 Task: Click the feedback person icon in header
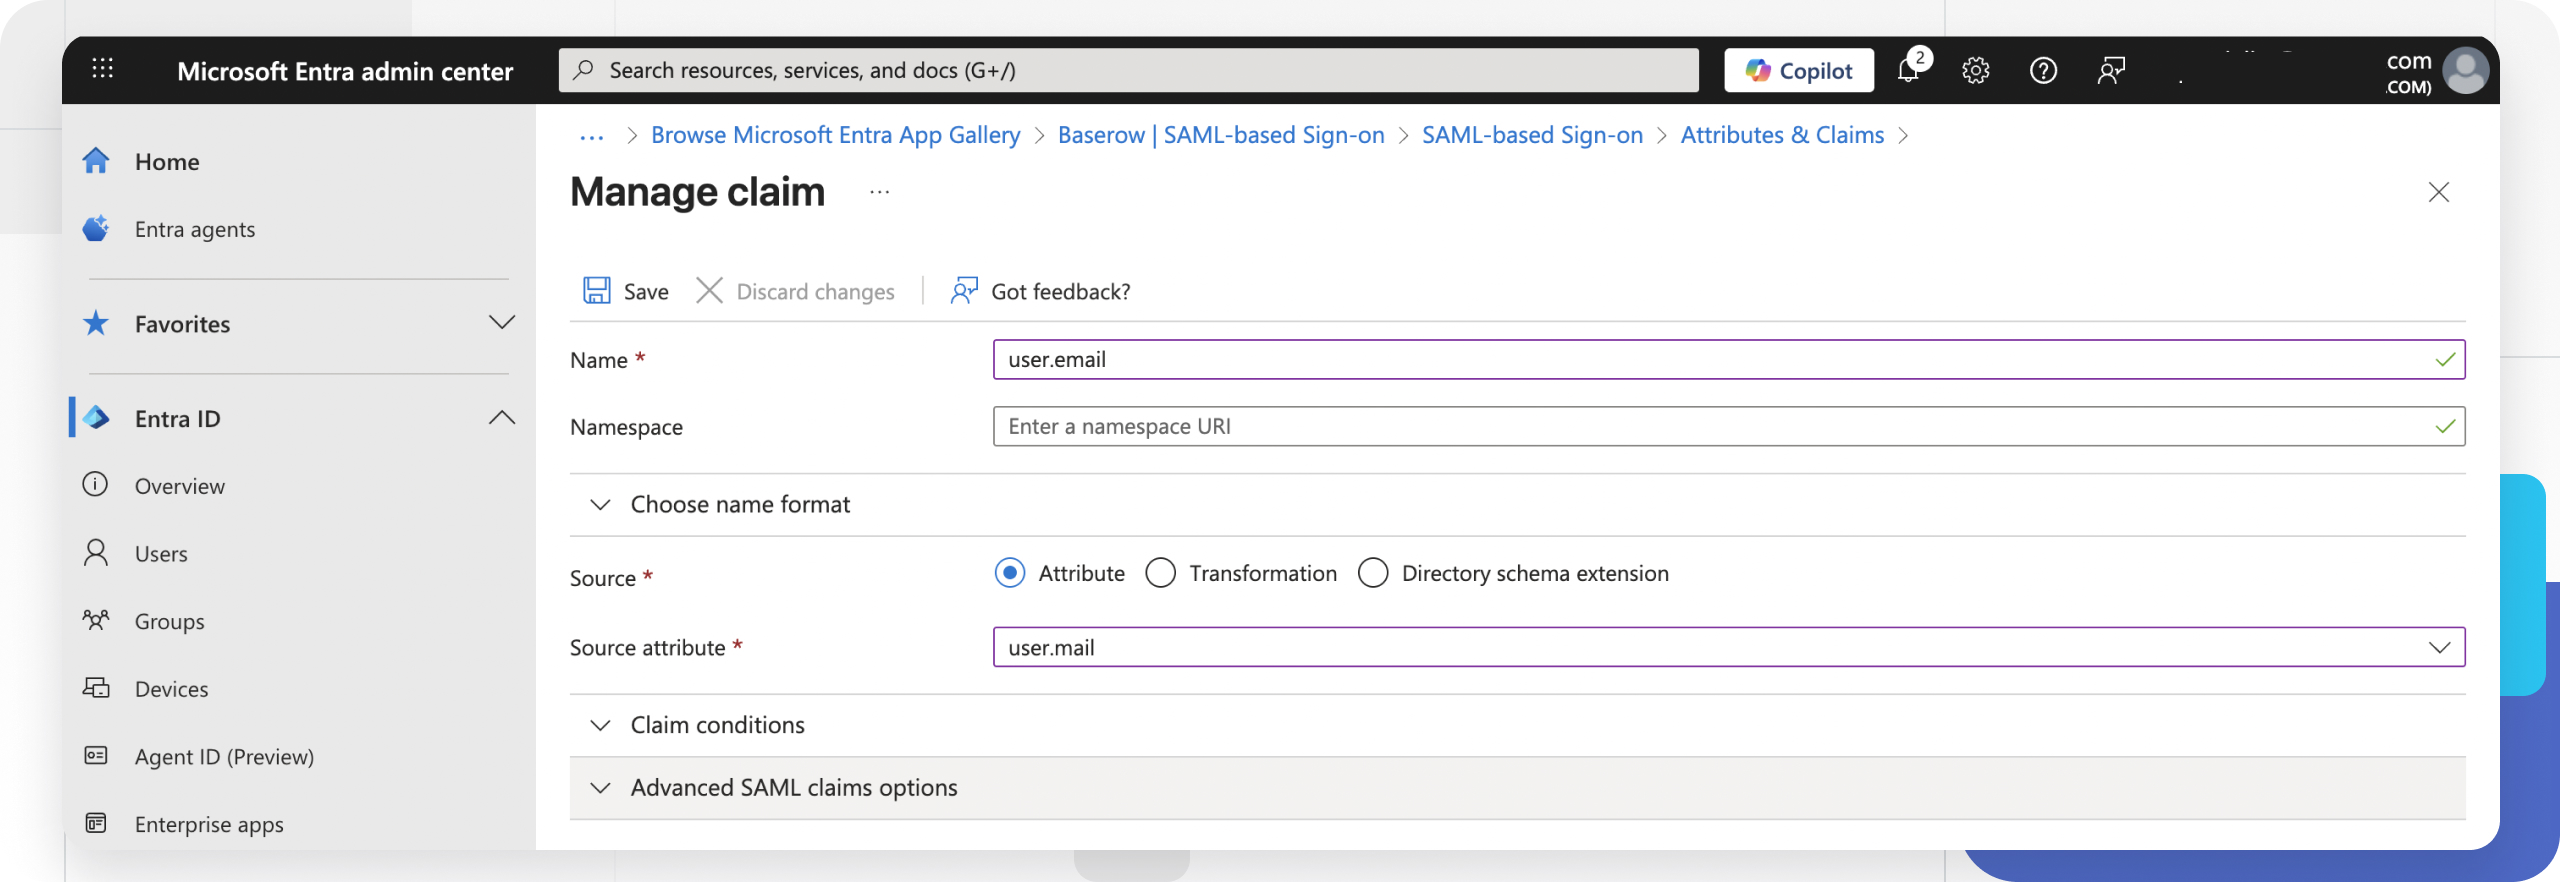coord(2111,70)
